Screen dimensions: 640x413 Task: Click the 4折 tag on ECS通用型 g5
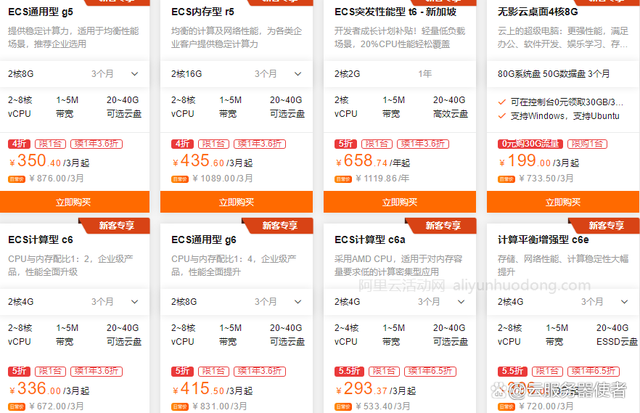pyautogui.click(x=19, y=144)
